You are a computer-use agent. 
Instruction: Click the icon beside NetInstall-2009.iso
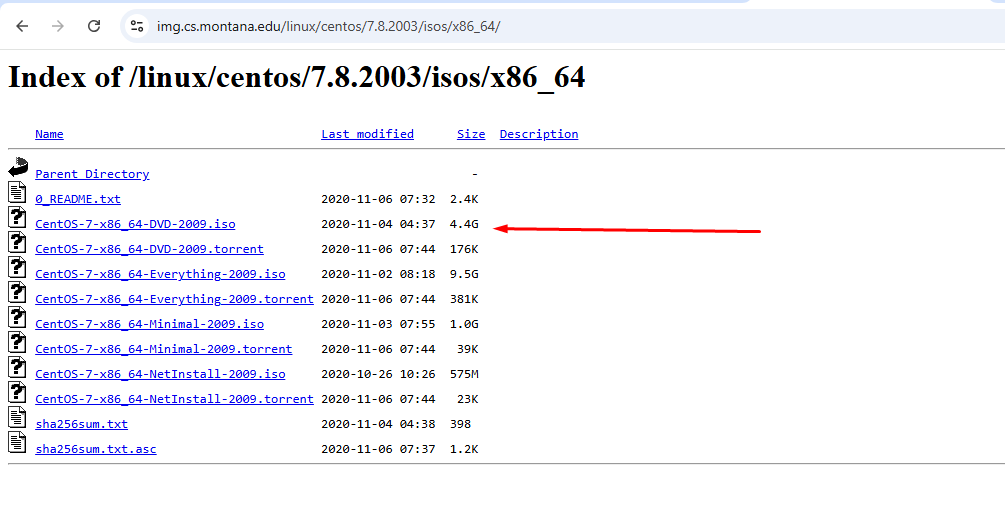point(17,367)
